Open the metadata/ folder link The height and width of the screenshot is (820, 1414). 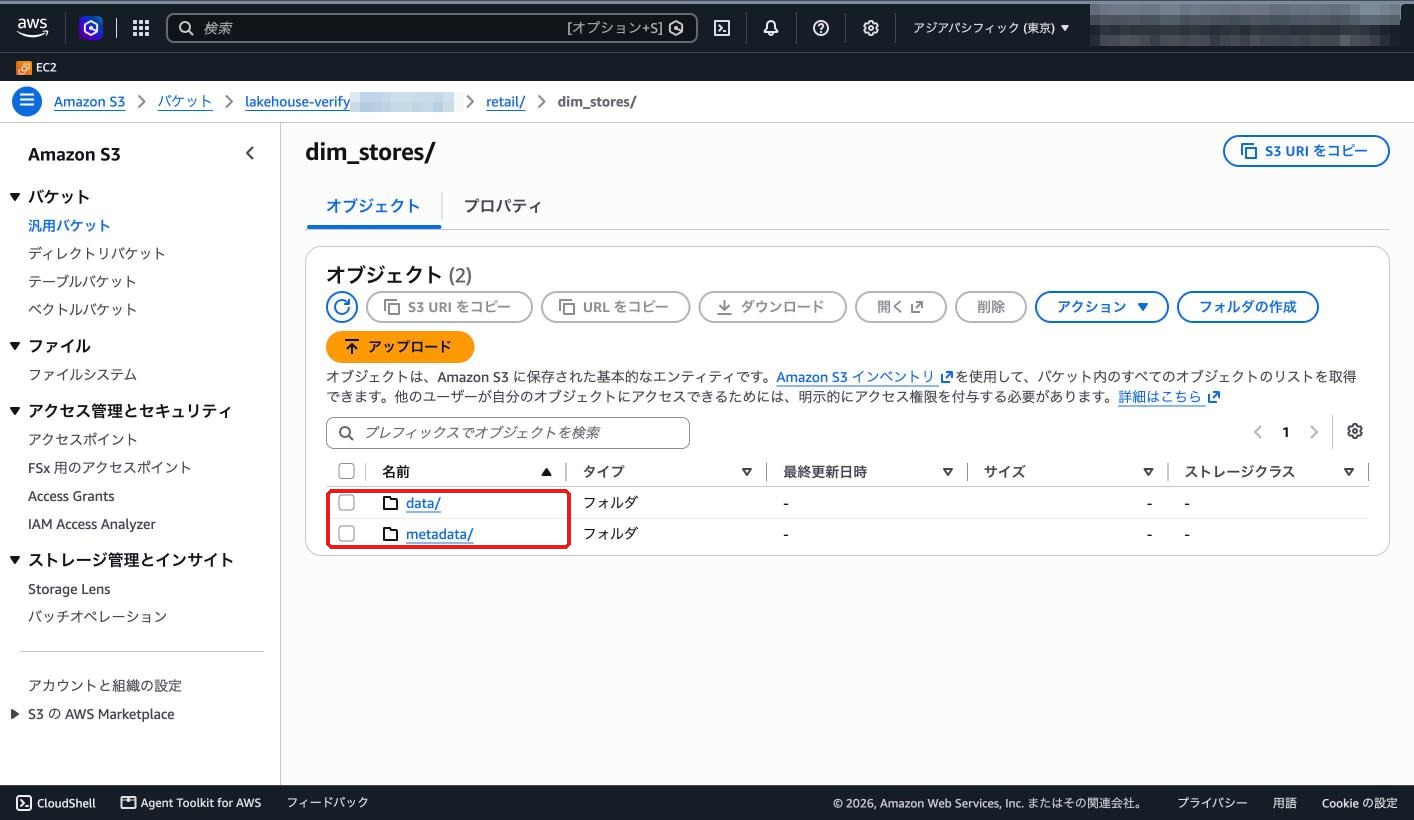click(440, 534)
